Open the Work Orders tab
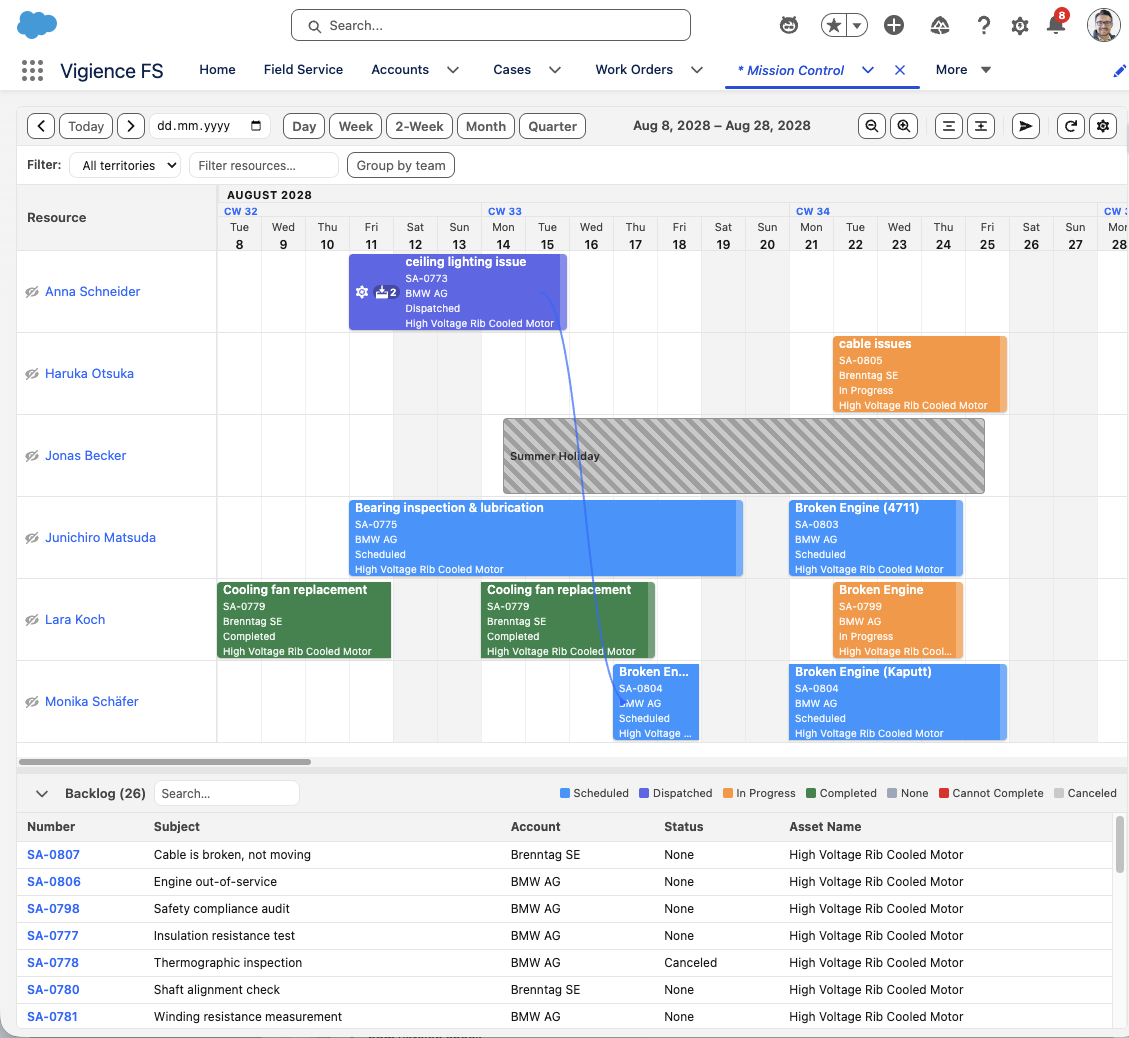Viewport: 1129px width, 1038px height. 634,70
